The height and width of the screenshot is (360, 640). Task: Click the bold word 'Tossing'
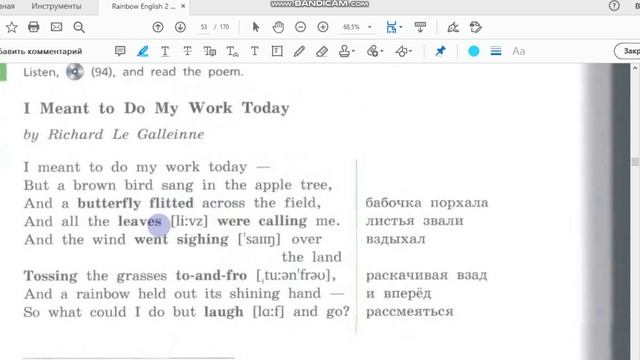(51, 276)
